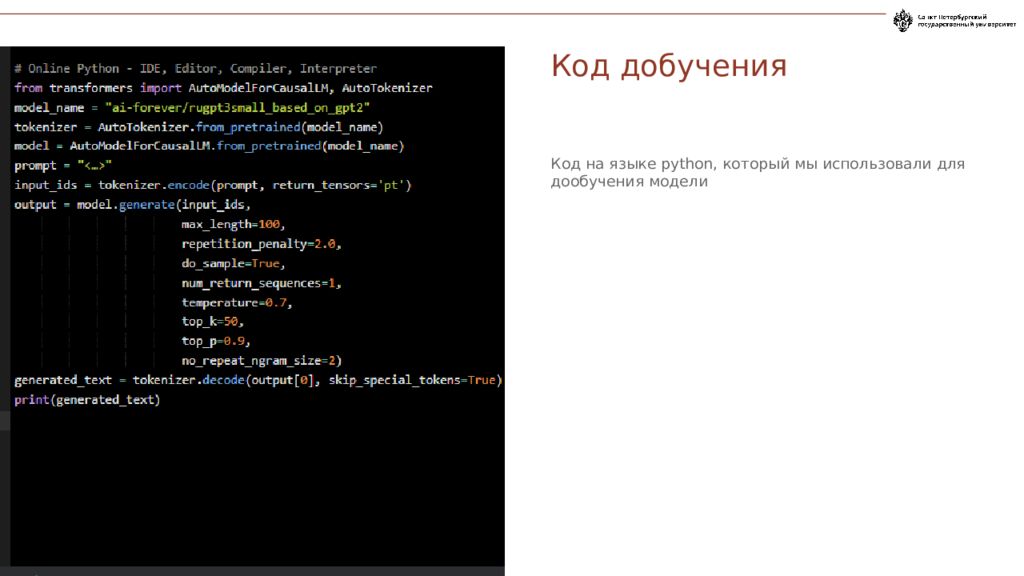Click the university coat of arms emblem

[x=902, y=21]
